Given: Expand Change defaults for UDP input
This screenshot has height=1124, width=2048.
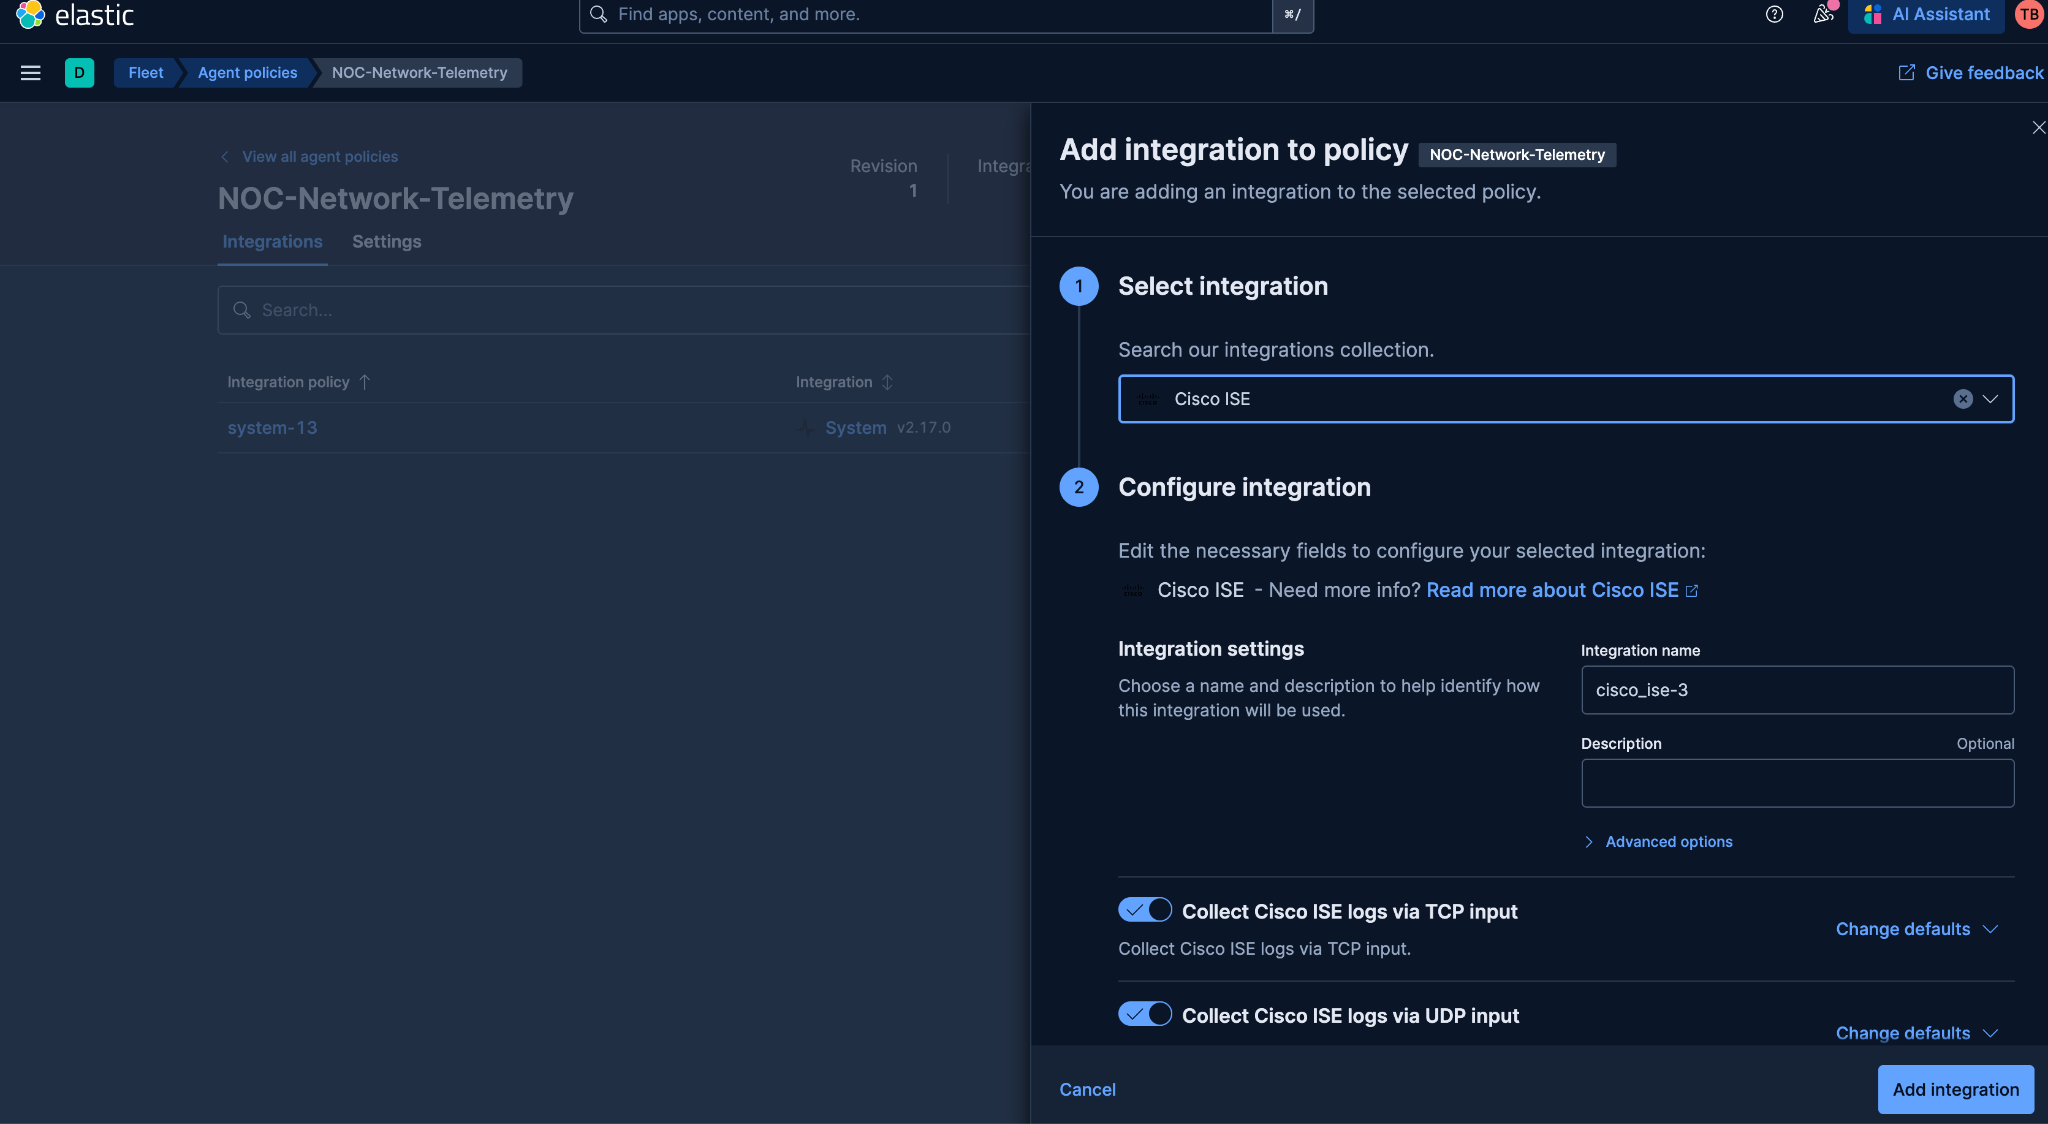Looking at the screenshot, I should point(1917,1033).
